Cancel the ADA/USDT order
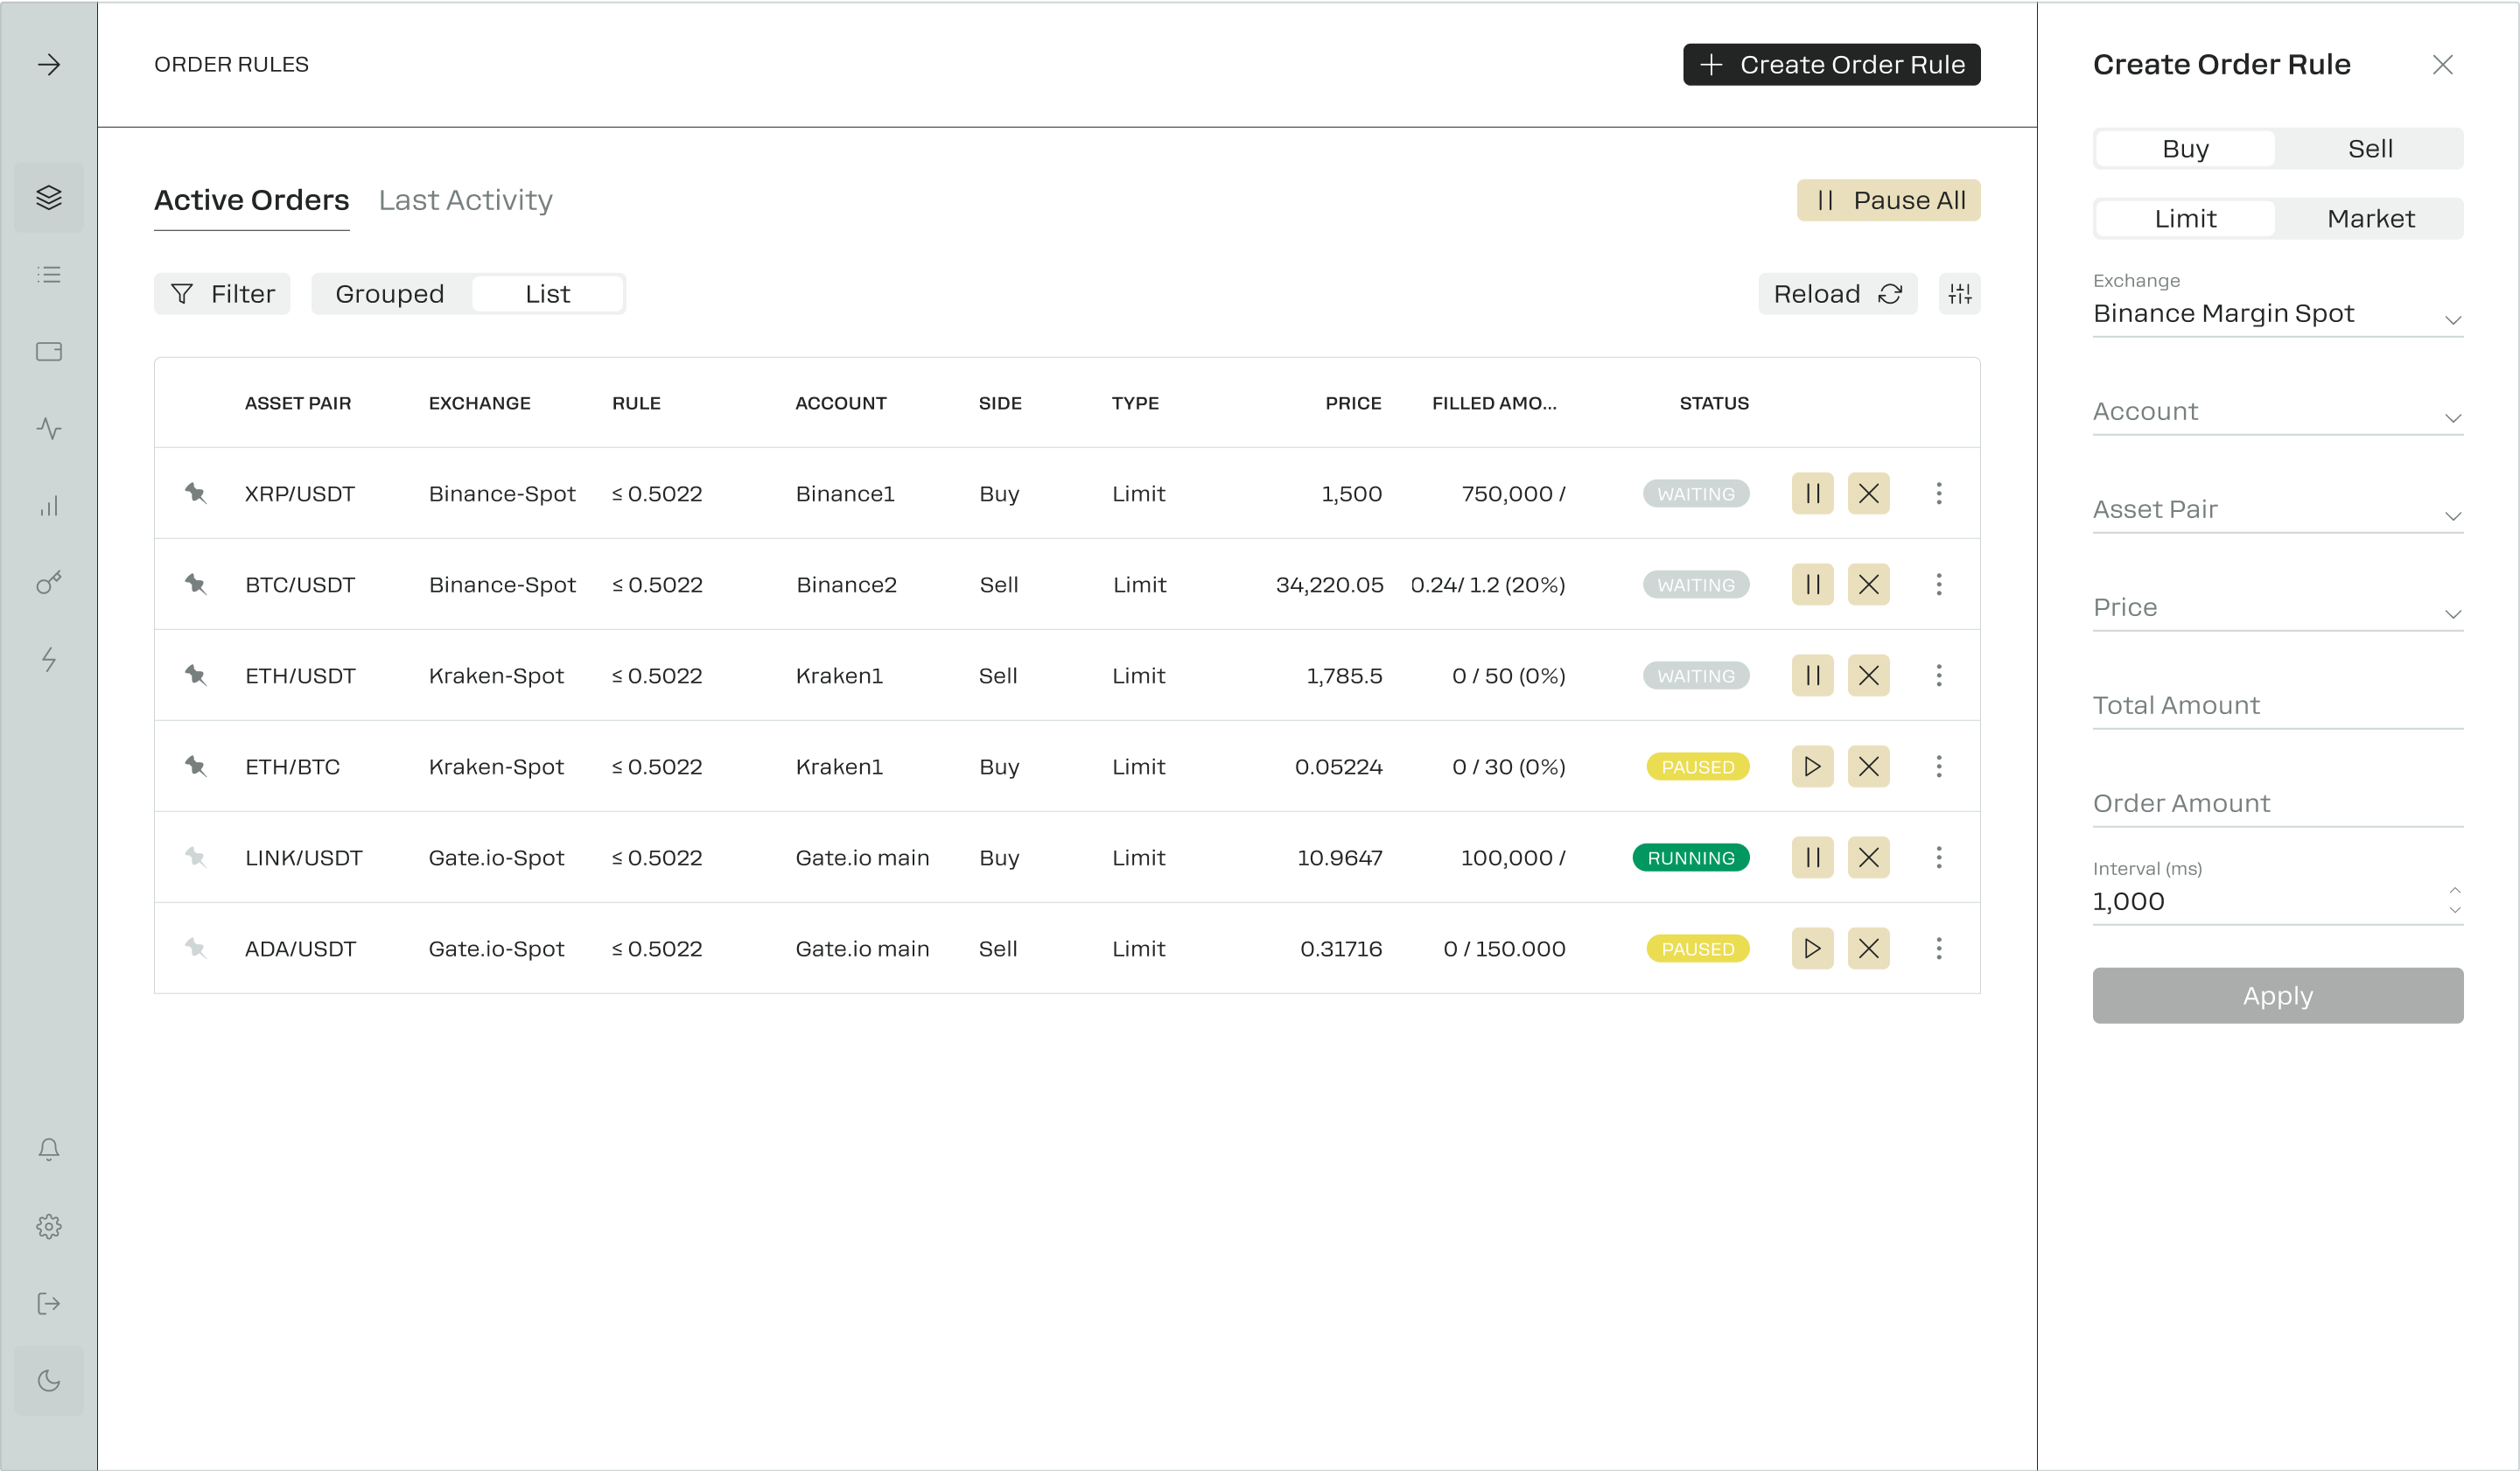2520x1471 pixels. coord(1868,949)
